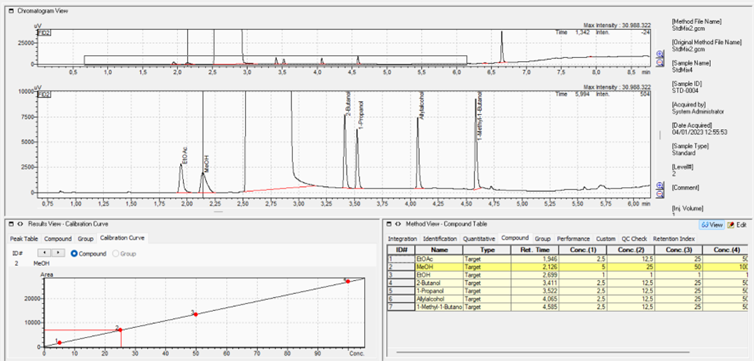Click the Name column header

439,250
